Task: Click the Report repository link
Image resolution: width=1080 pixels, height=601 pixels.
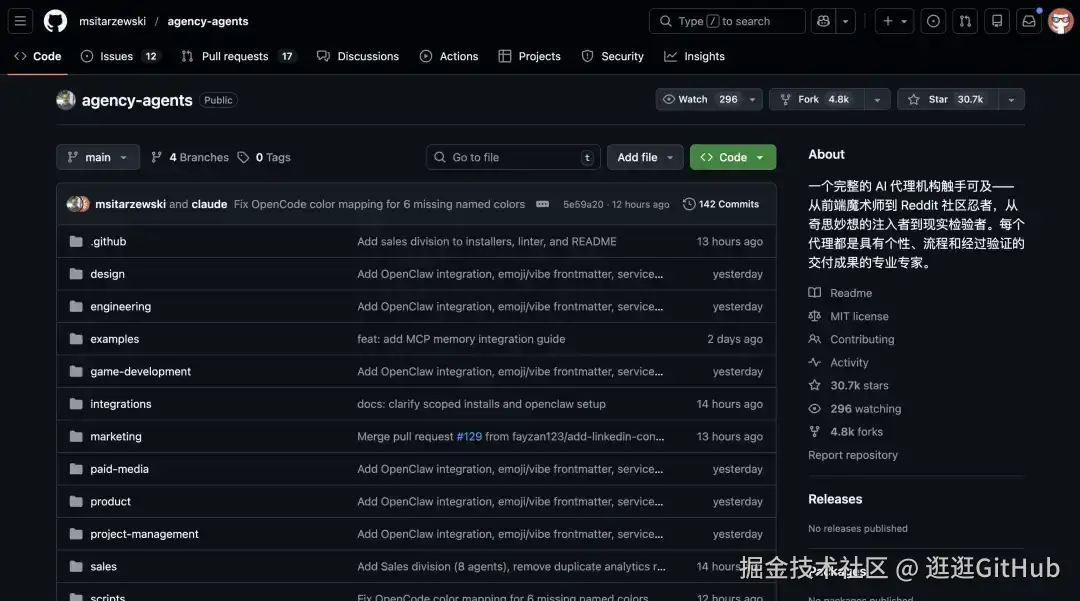Action: pos(853,455)
